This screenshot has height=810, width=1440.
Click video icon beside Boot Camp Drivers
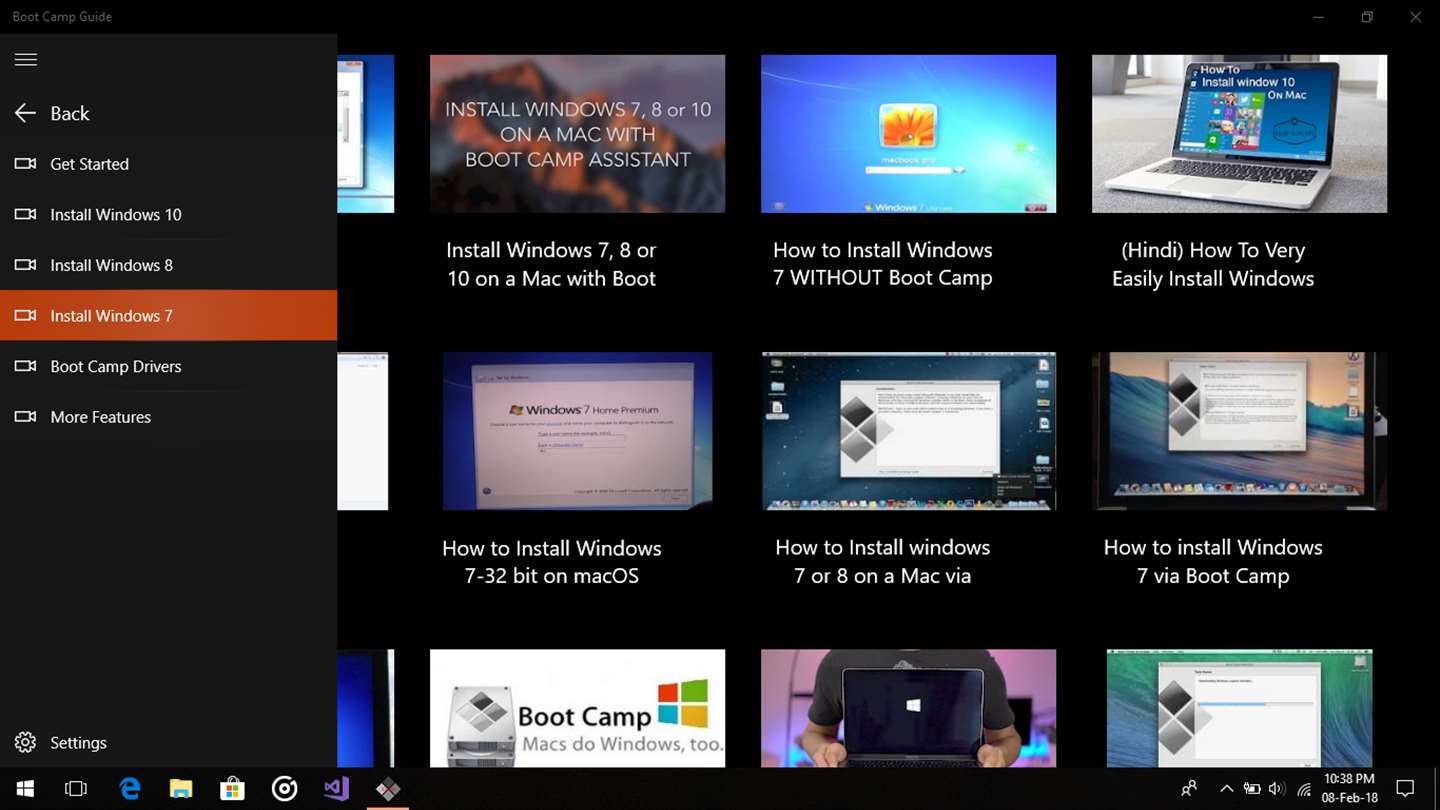click(x=25, y=366)
